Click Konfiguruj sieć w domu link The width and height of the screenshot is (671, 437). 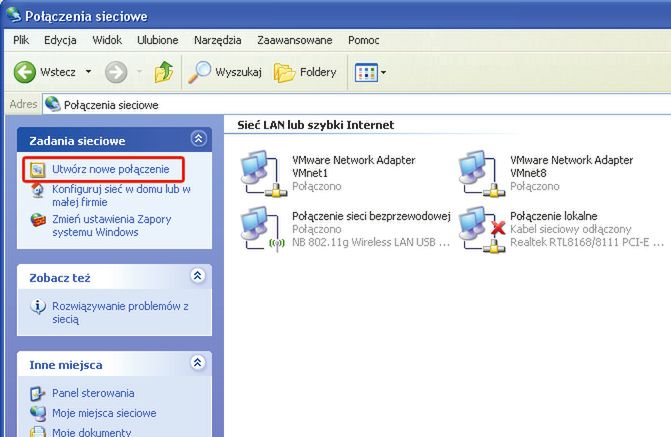pyautogui.click(x=122, y=196)
